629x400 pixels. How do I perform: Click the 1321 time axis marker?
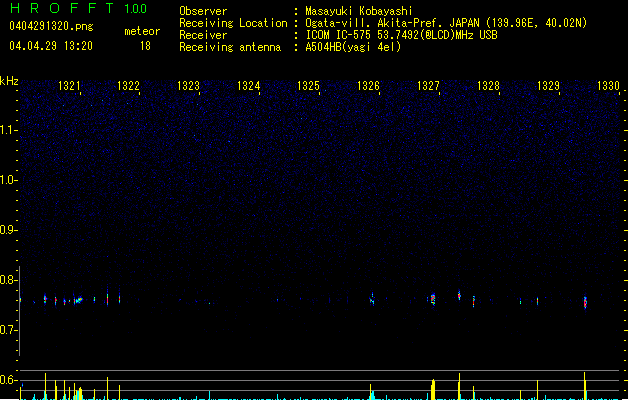(69, 85)
